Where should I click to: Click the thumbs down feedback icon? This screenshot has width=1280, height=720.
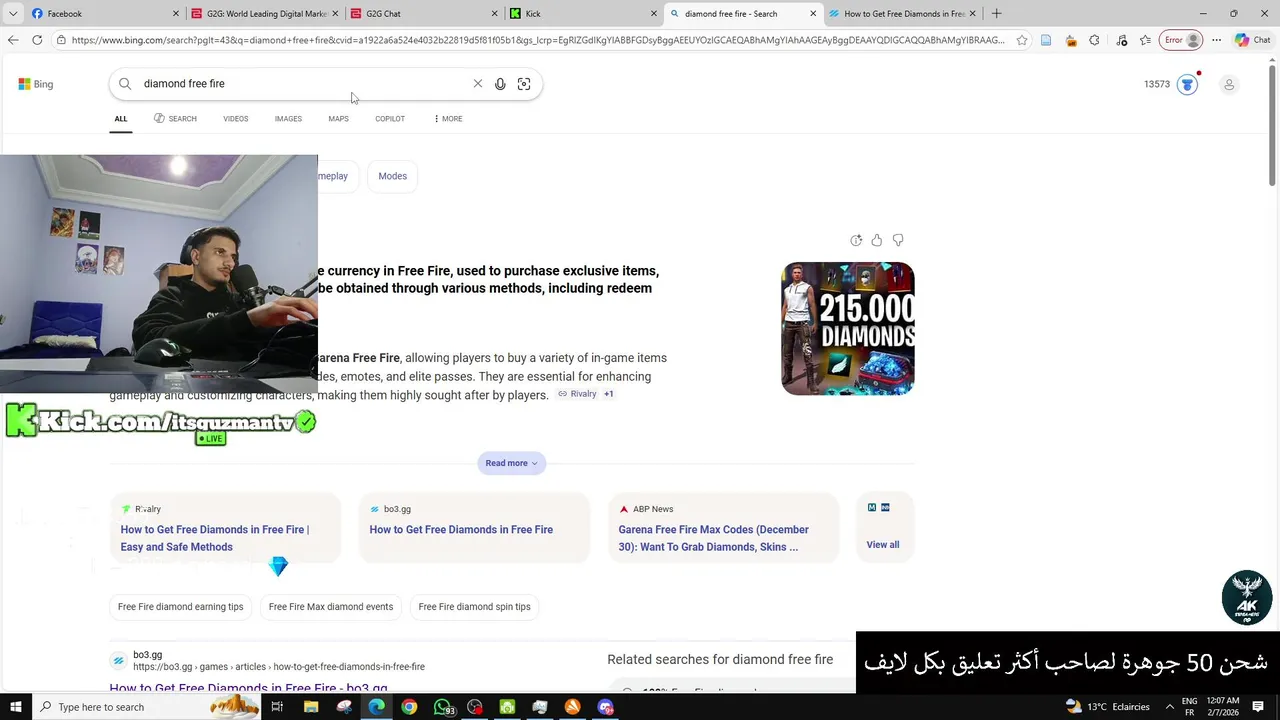point(898,240)
